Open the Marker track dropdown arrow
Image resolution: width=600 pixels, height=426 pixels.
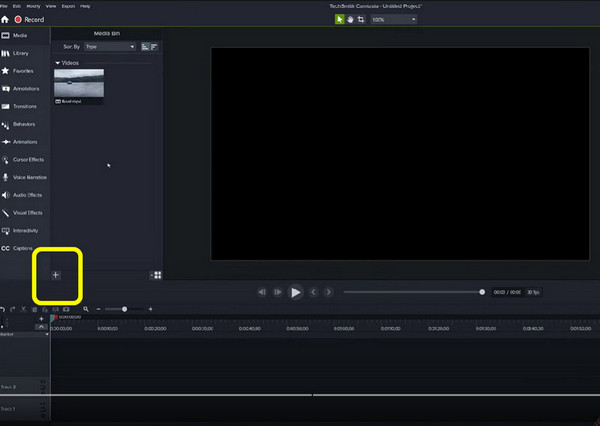pyautogui.click(x=47, y=335)
